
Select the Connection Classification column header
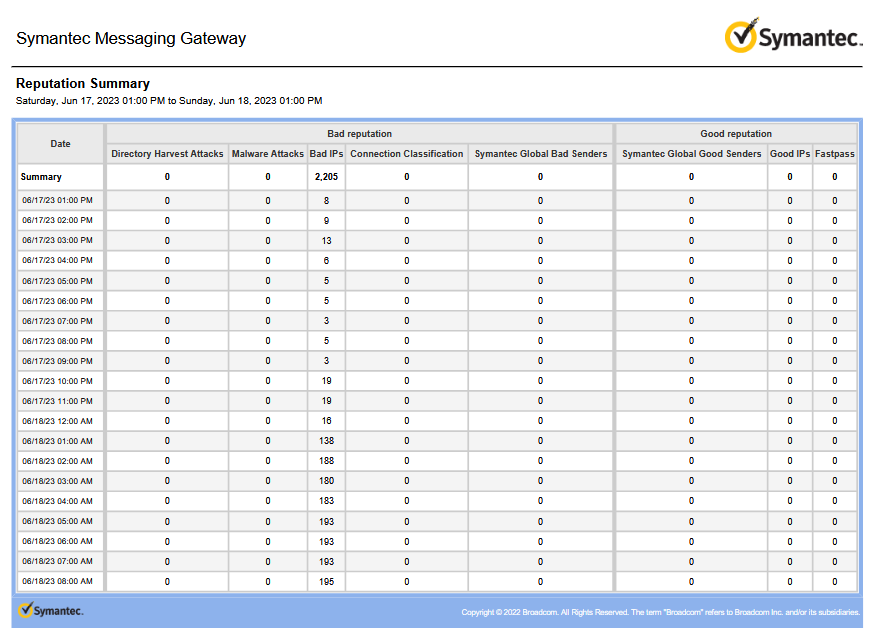[406, 153]
